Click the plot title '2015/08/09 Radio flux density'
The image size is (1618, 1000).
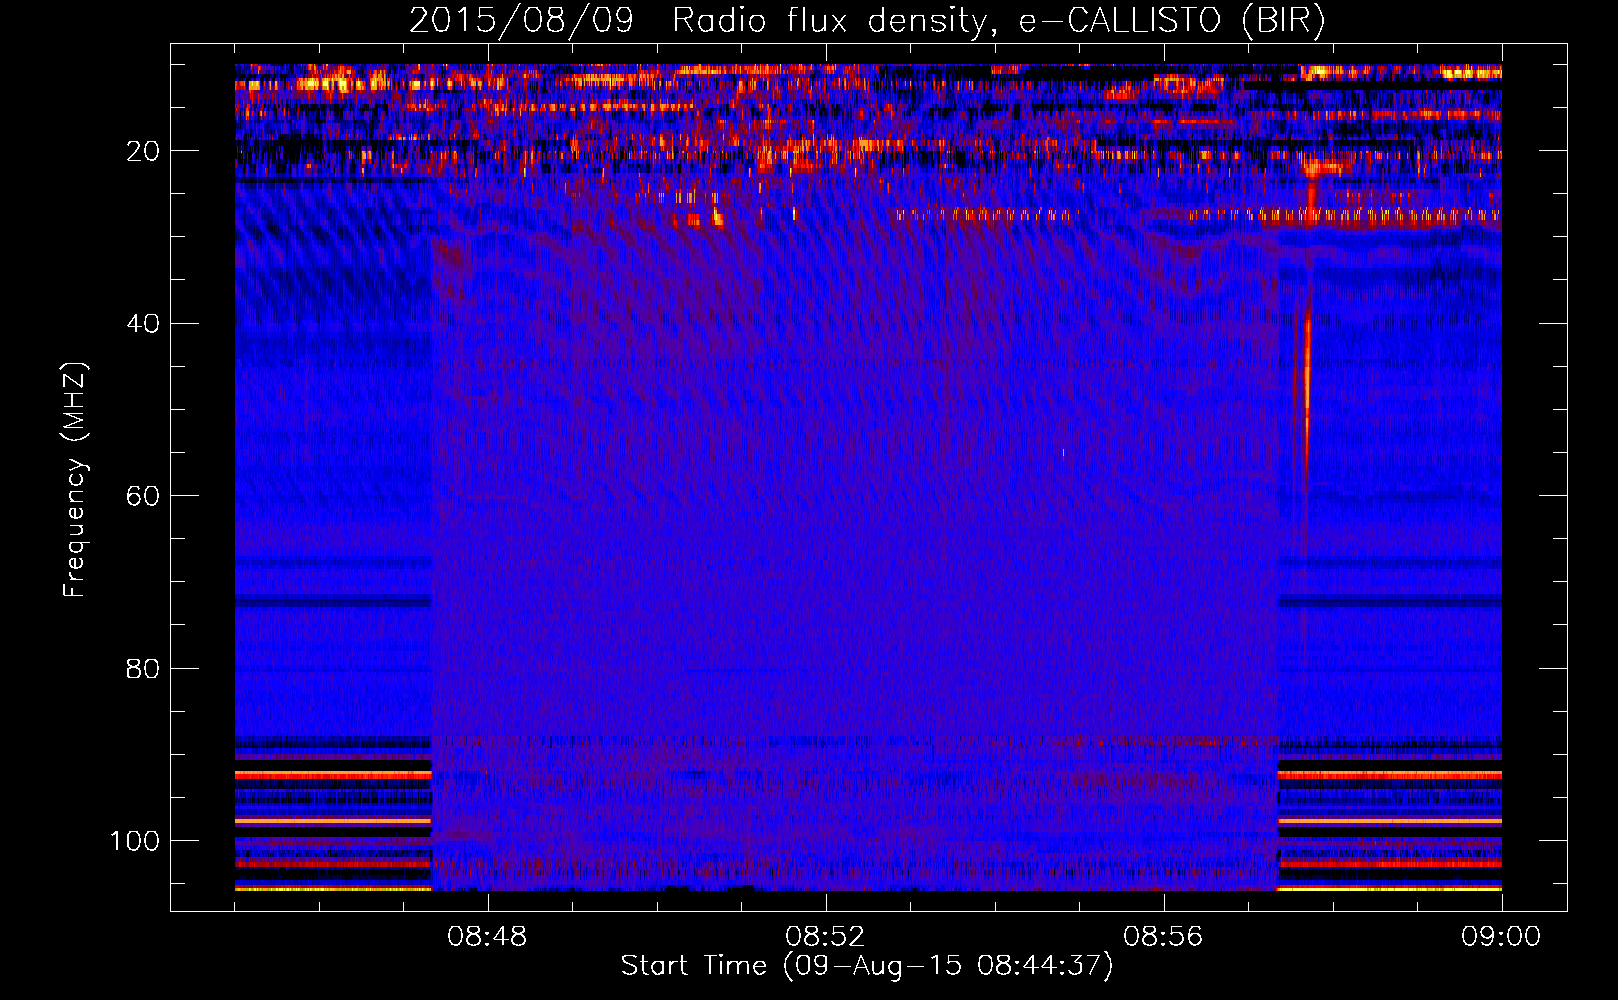(867, 21)
